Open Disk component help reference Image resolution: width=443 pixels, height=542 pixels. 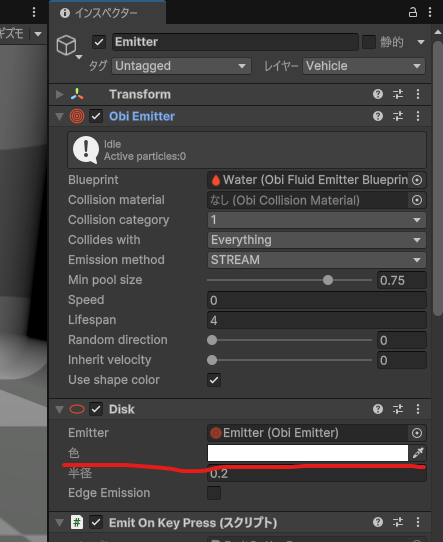(378, 409)
